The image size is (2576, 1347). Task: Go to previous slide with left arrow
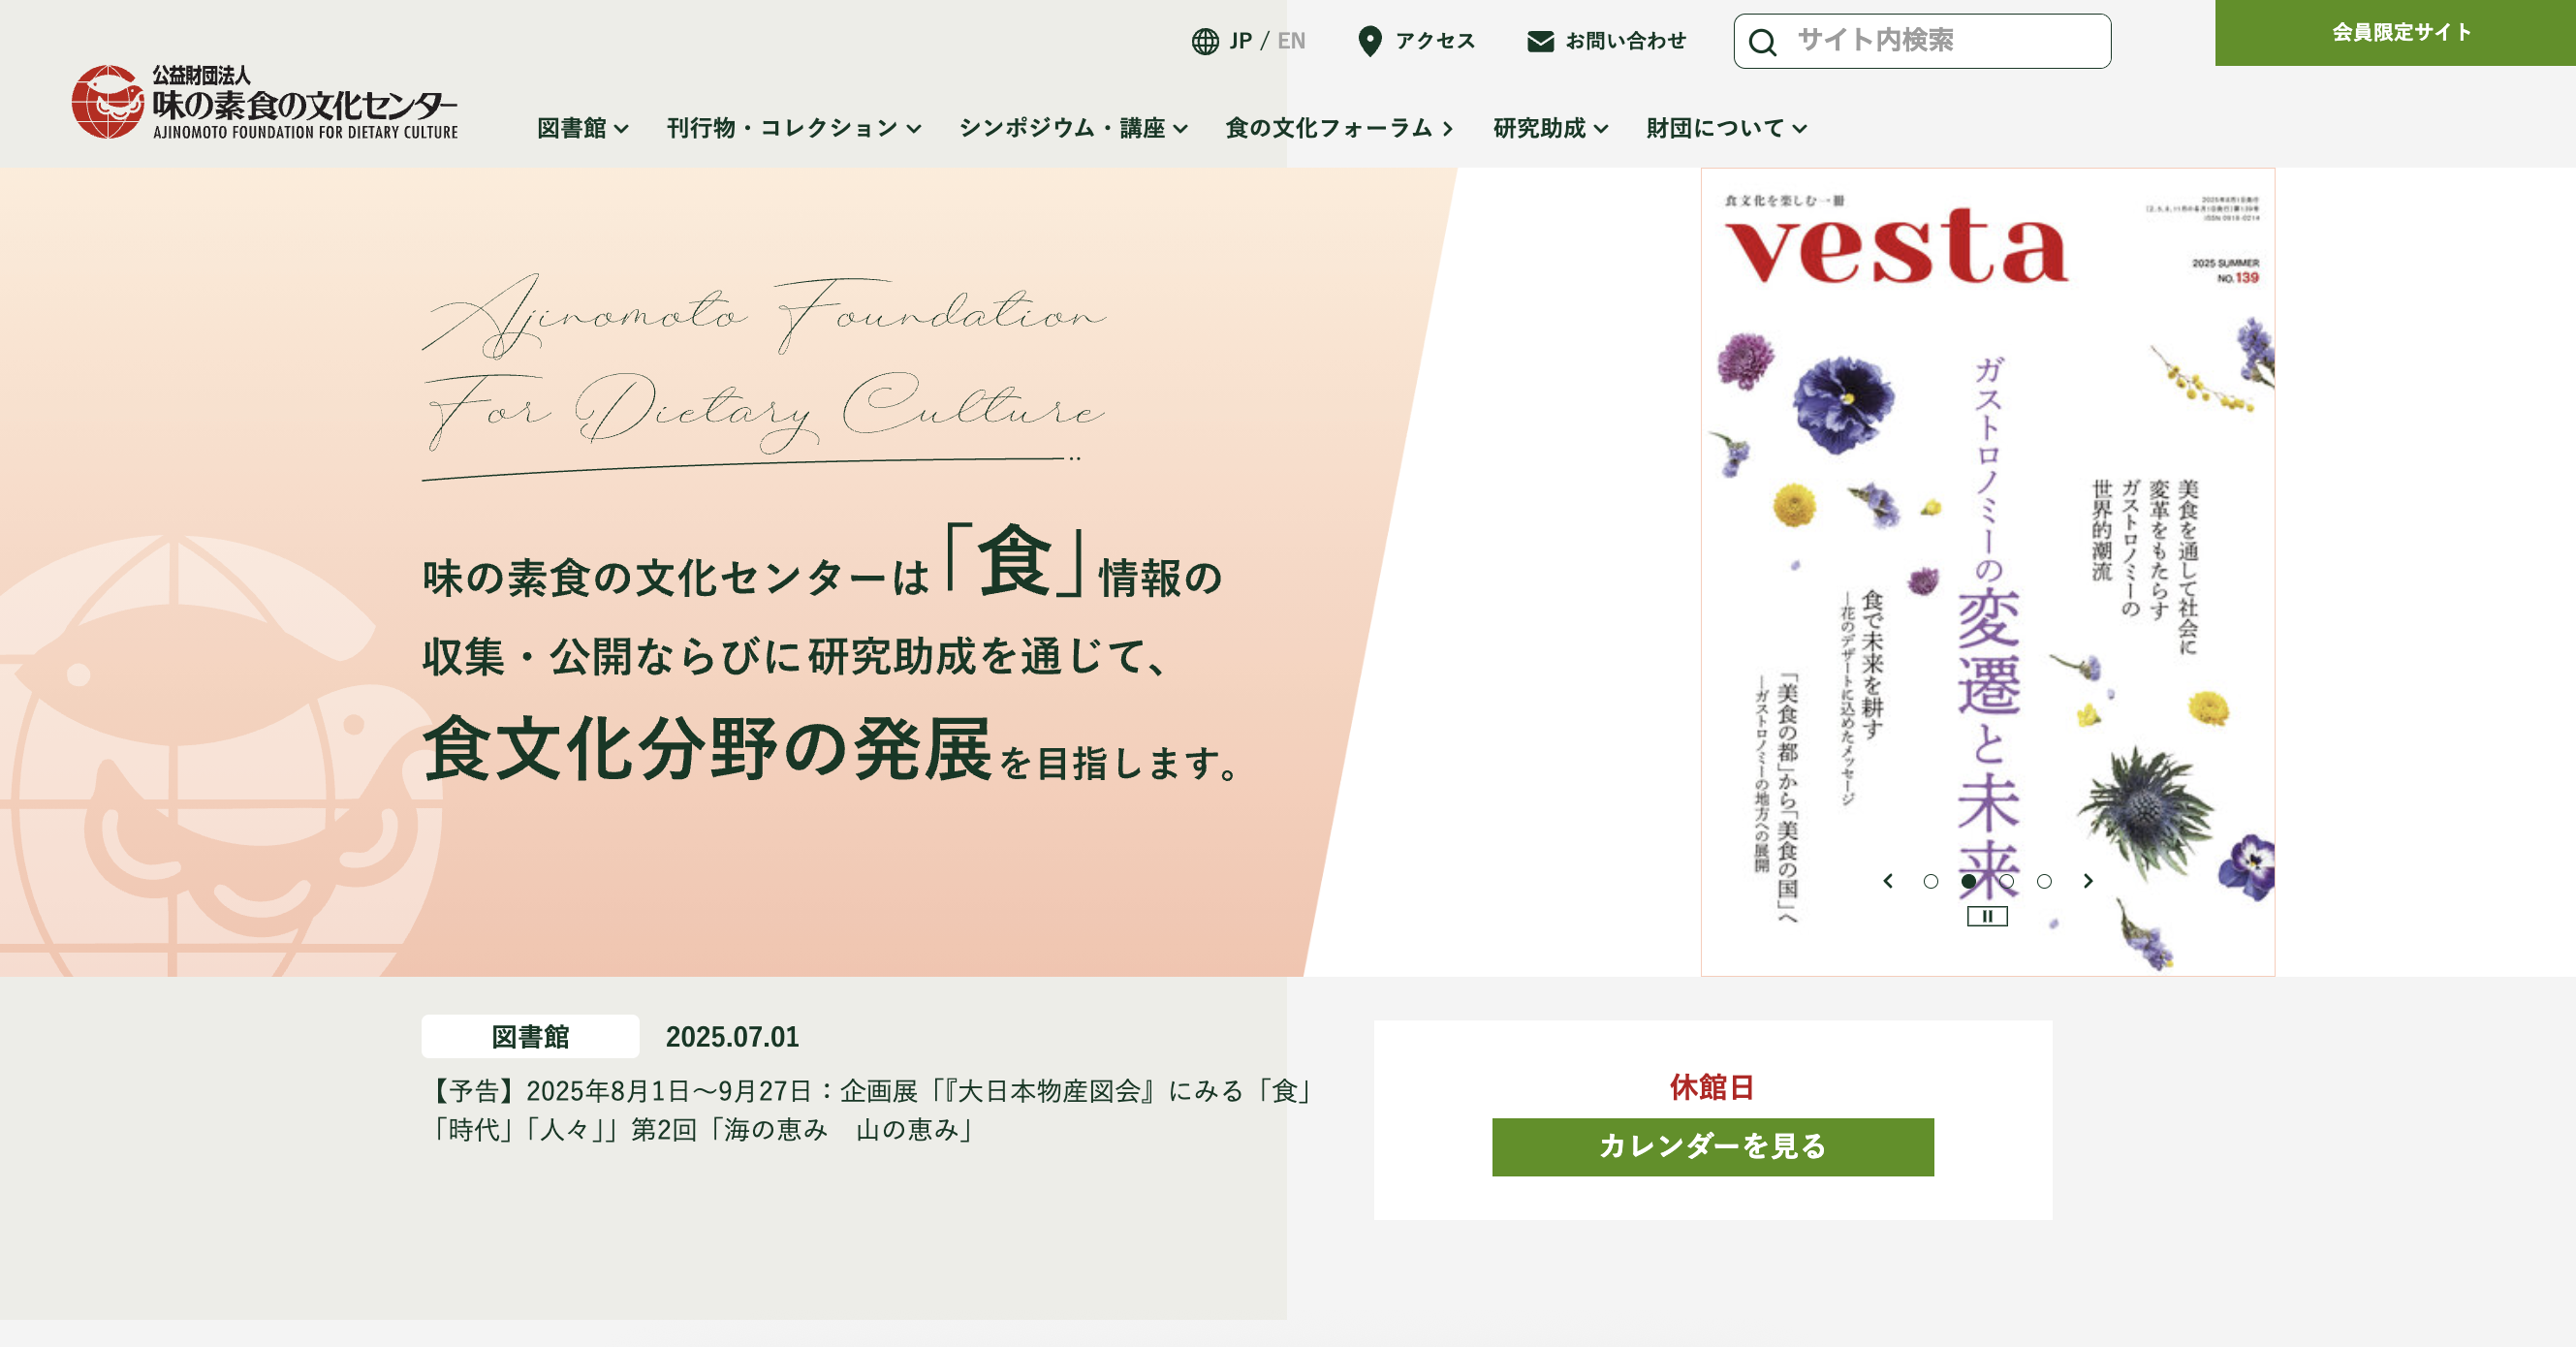1888,881
